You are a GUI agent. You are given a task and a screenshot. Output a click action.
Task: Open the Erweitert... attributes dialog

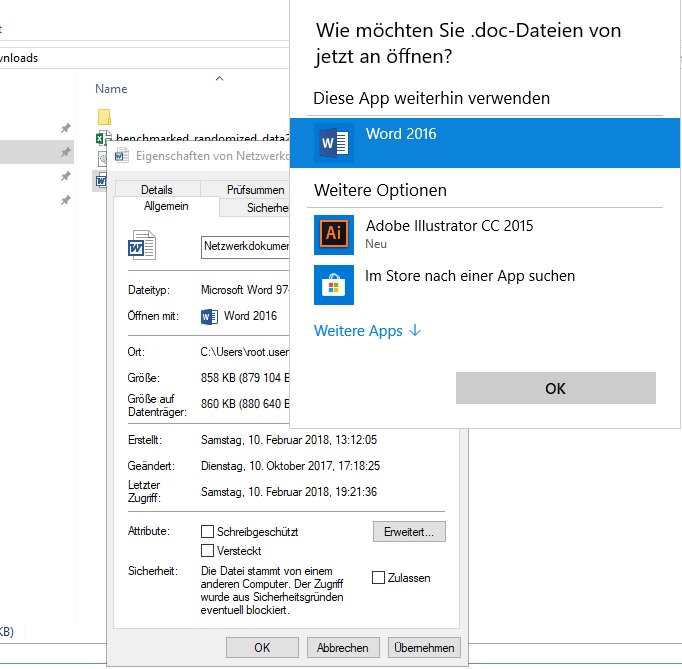tap(409, 532)
